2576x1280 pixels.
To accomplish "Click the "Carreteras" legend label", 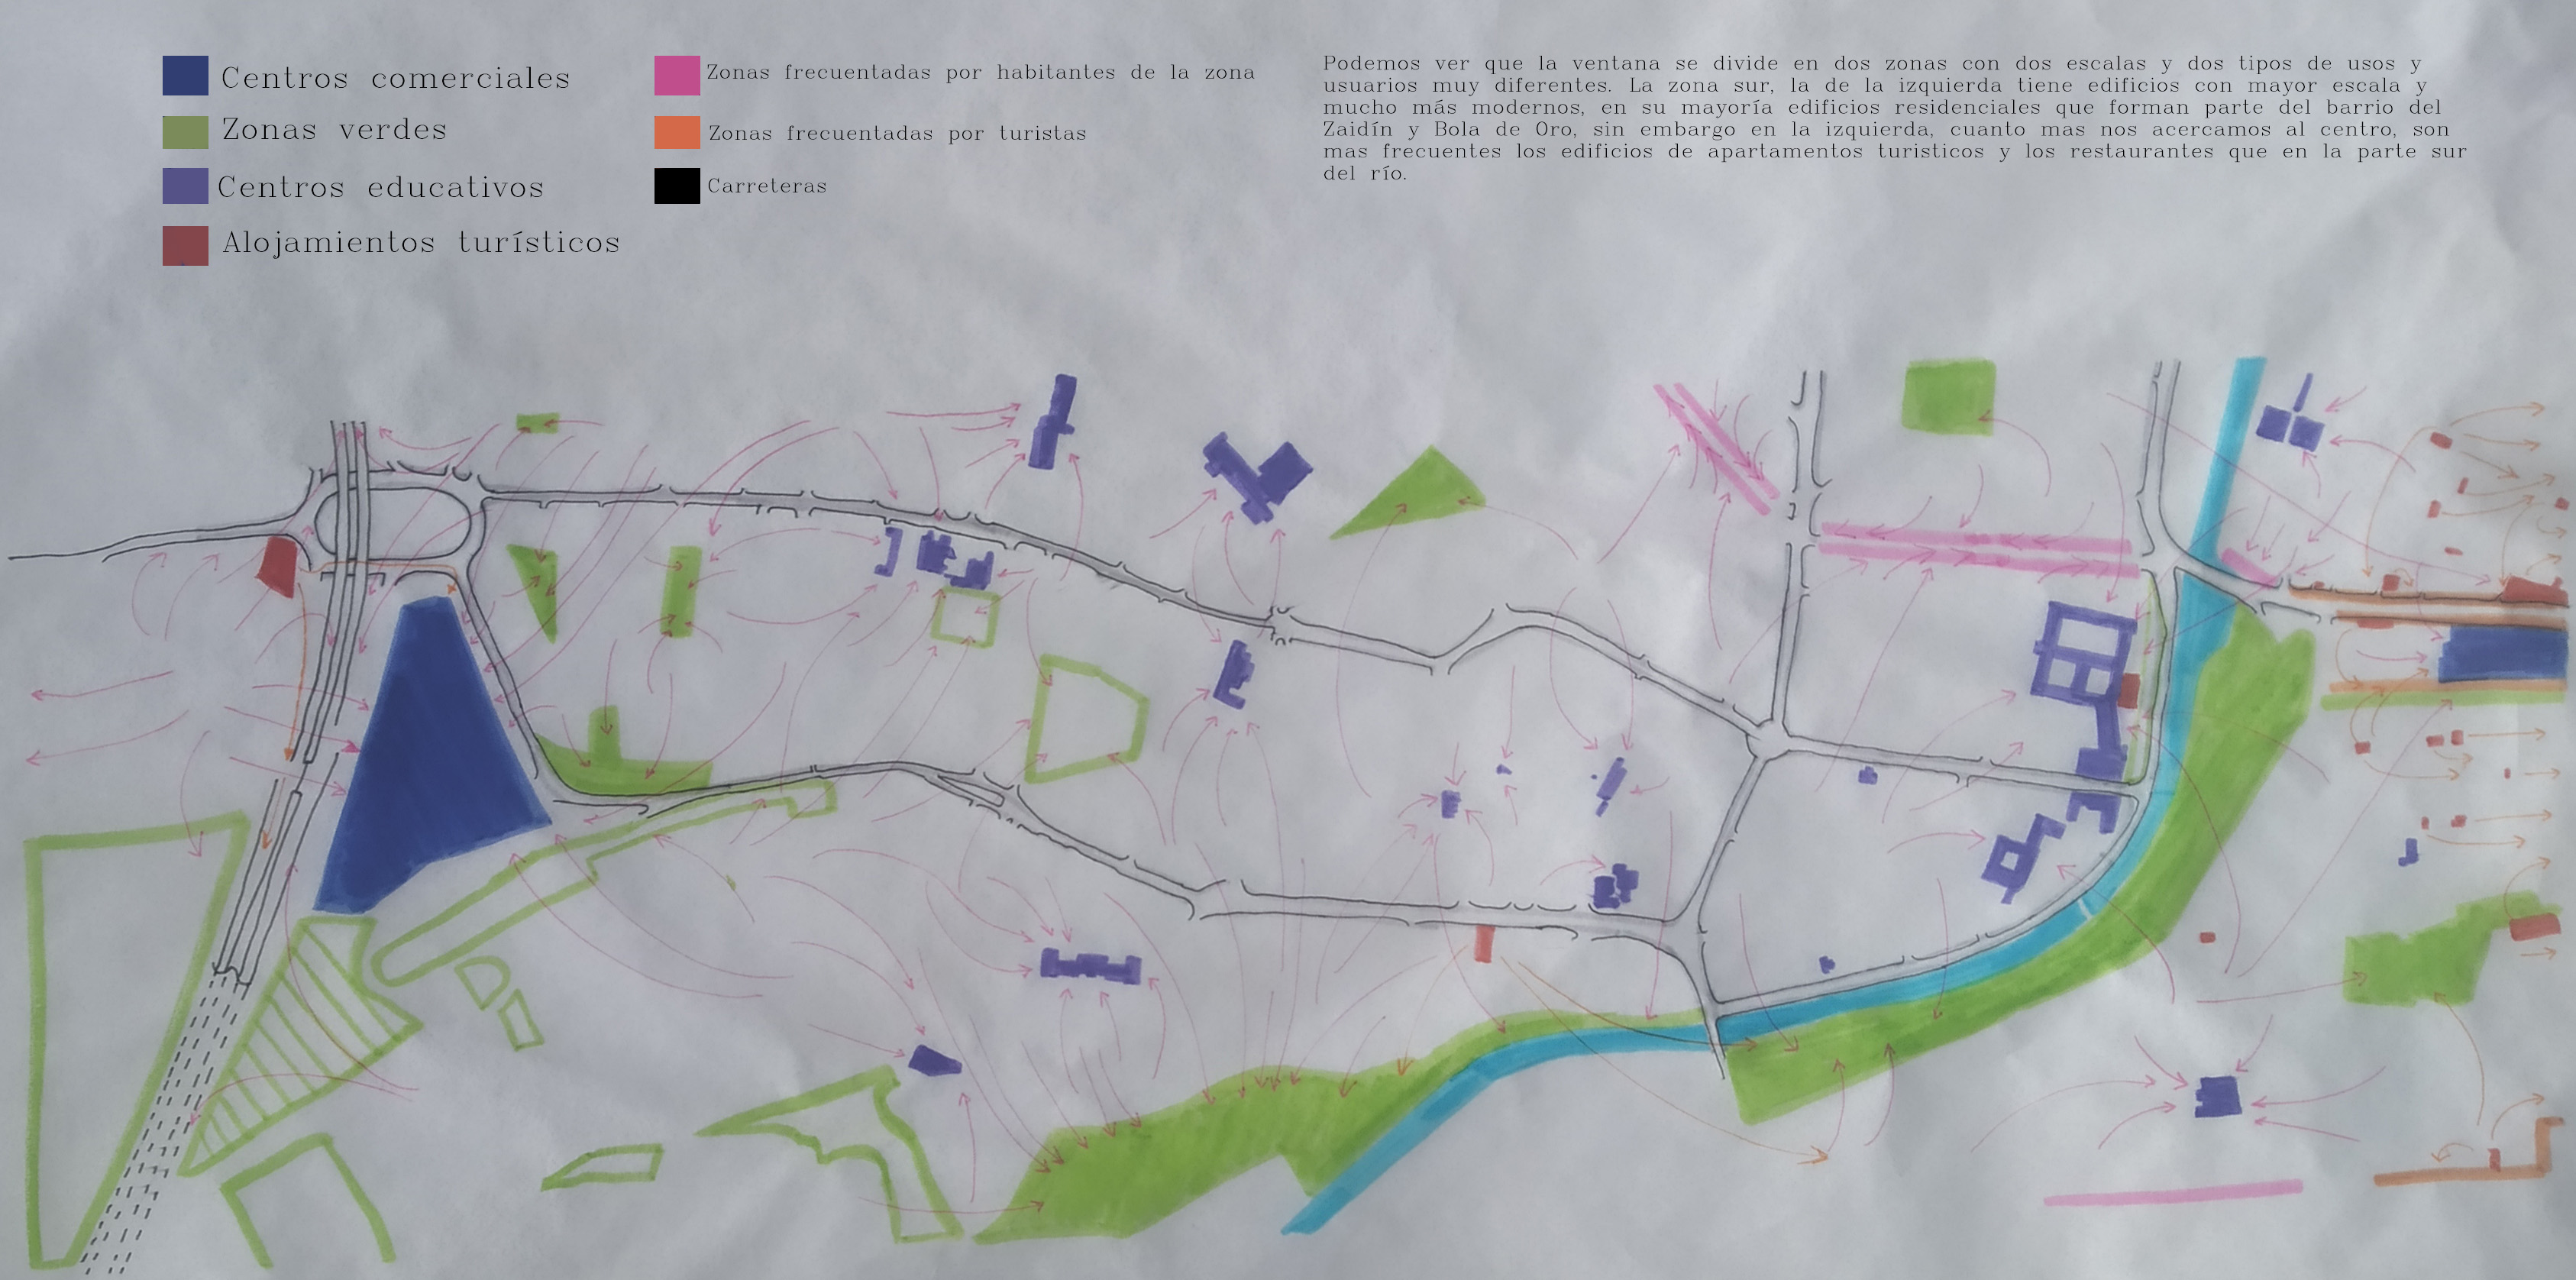I will click(x=766, y=186).
